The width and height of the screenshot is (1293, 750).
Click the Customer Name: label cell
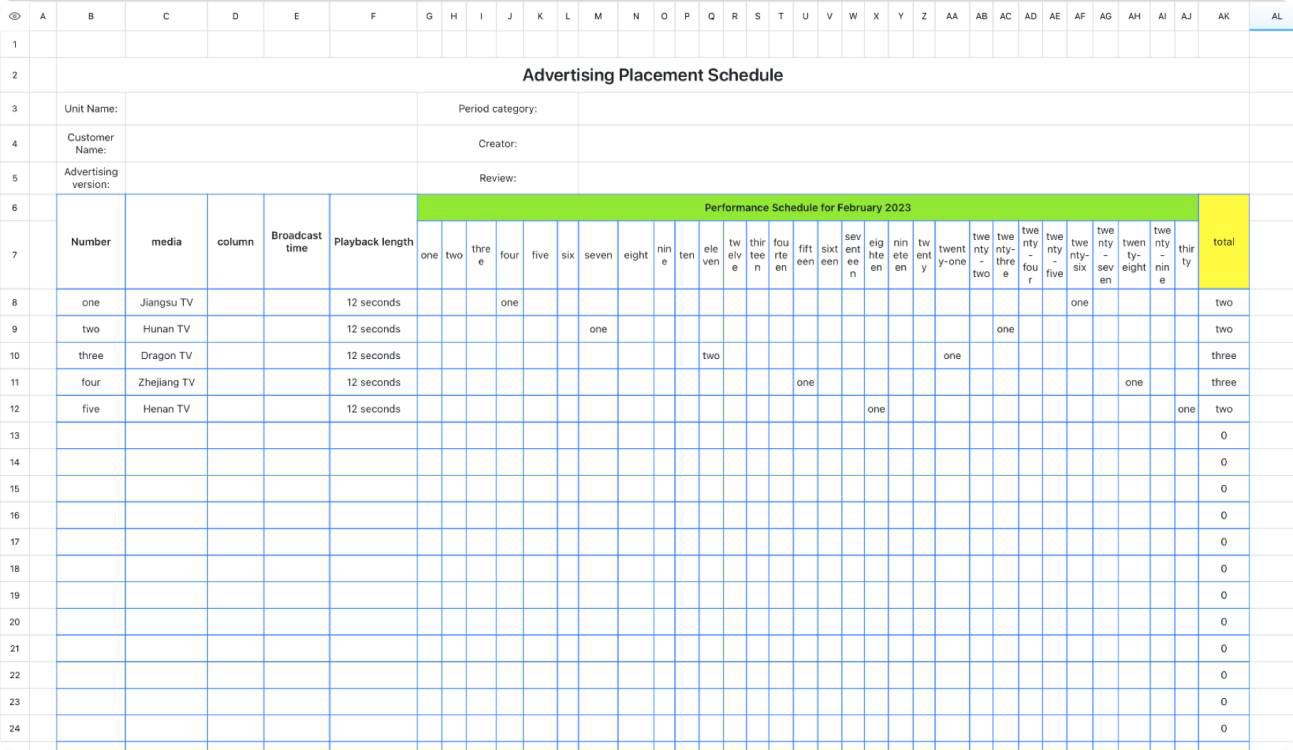91,143
